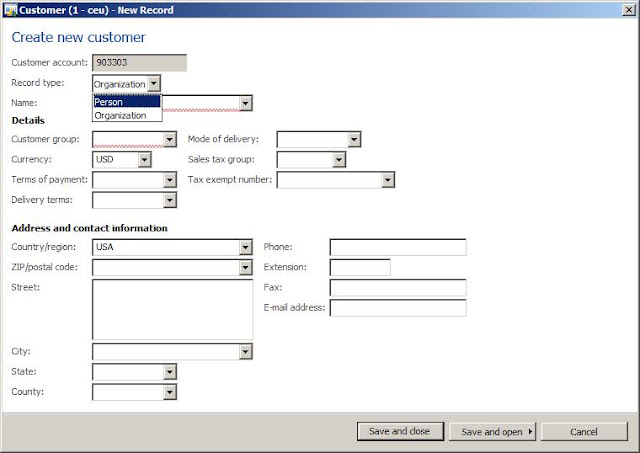
Task: Close the Customer New Record window
Action: pyautogui.click(x=629, y=10)
